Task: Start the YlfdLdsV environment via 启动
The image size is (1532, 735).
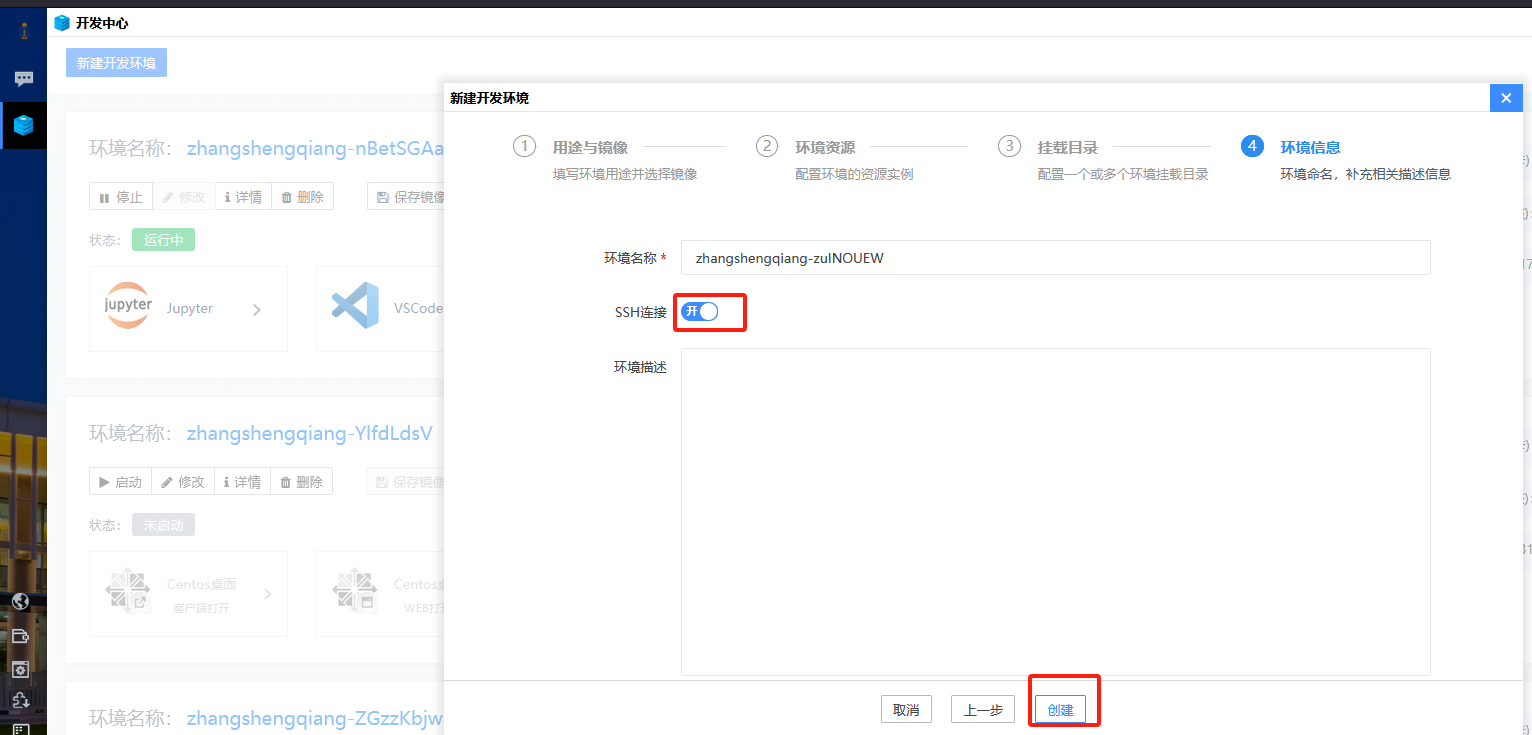Action: coord(120,482)
